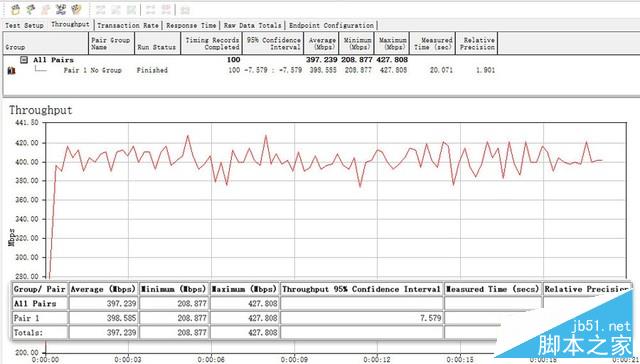The image size is (640, 364).
Task: Select the Pair 1 No Group row
Action: [x=250, y=70]
